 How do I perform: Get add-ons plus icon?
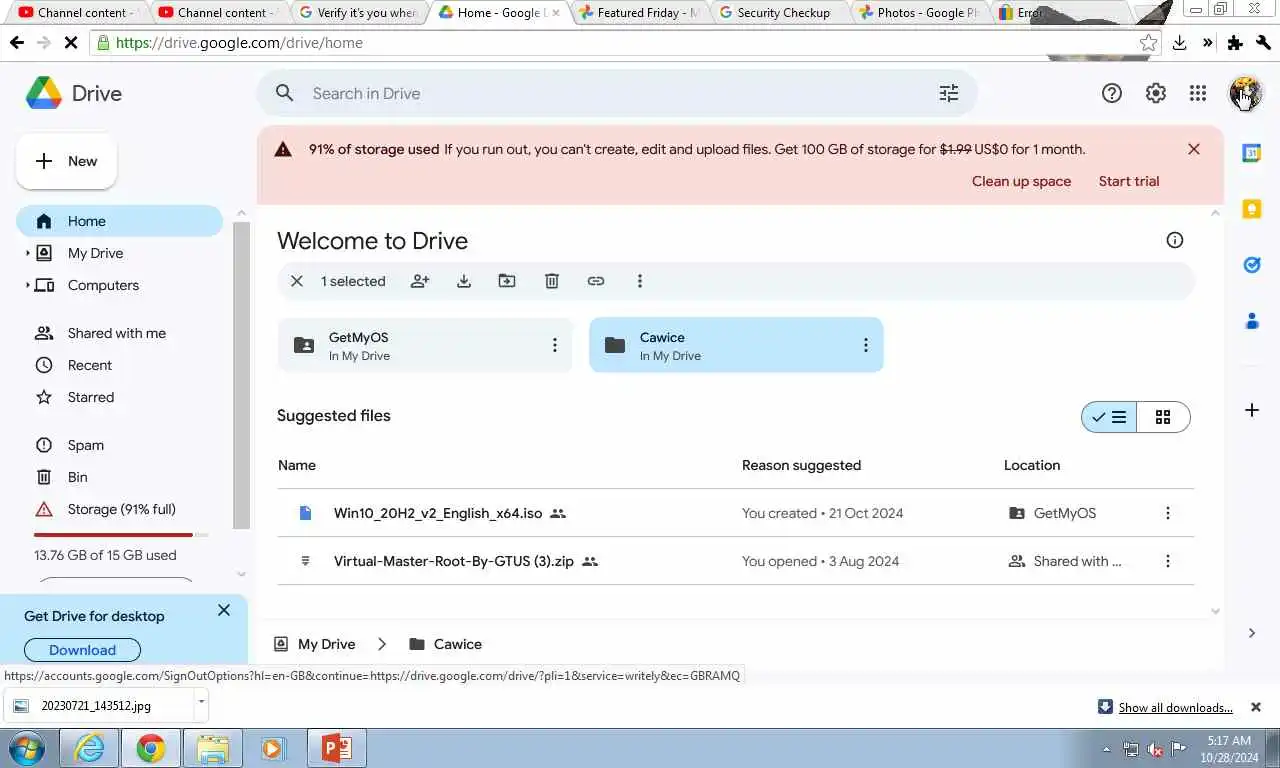[x=1251, y=410]
